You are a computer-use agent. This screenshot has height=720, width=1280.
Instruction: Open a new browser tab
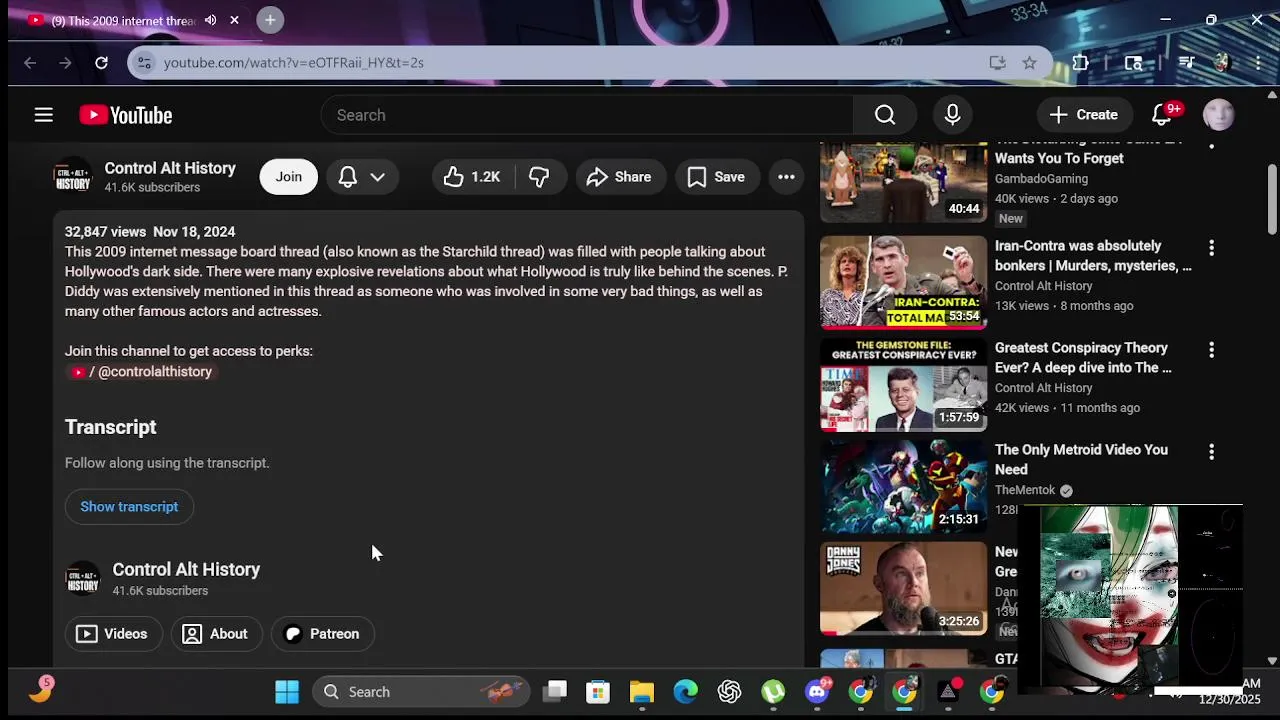tap(270, 20)
